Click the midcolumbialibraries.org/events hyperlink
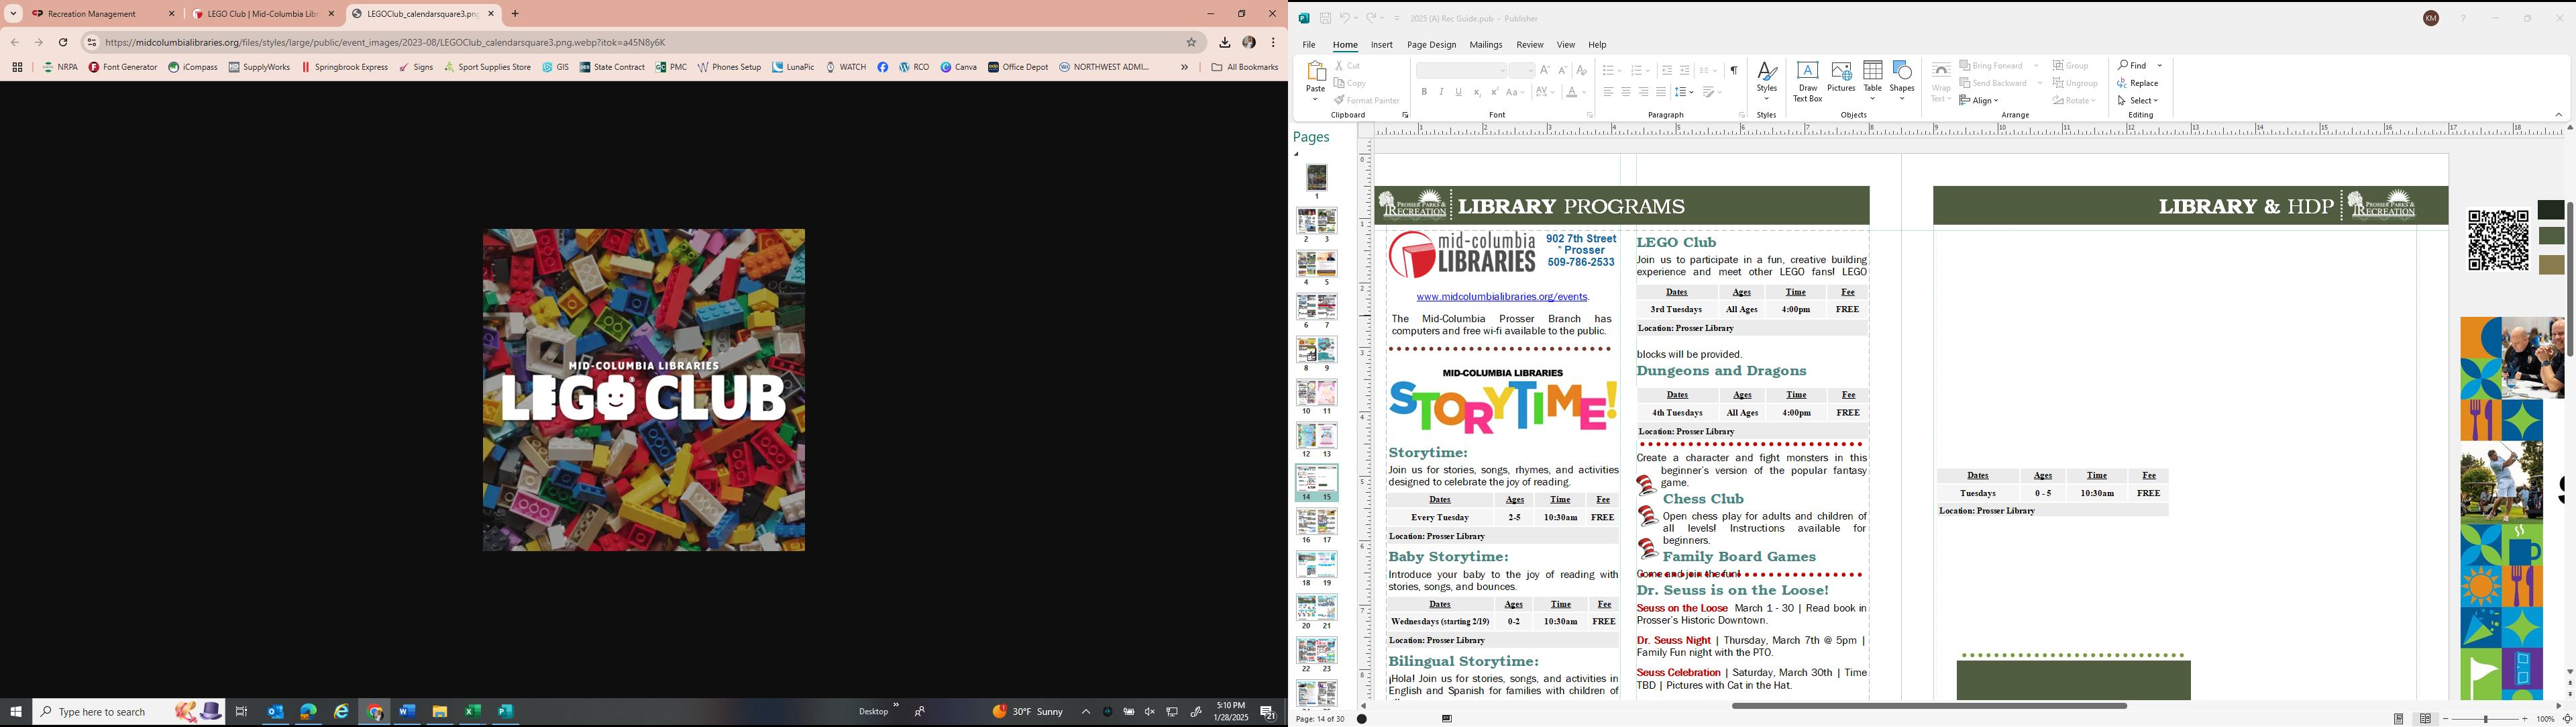The height and width of the screenshot is (727, 2576). point(1502,297)
